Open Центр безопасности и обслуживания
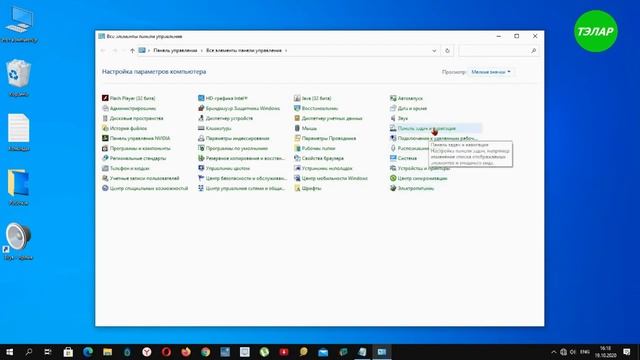 242,178
